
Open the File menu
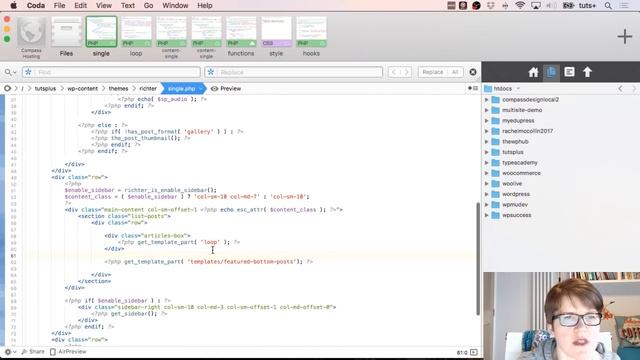(60, 6)
